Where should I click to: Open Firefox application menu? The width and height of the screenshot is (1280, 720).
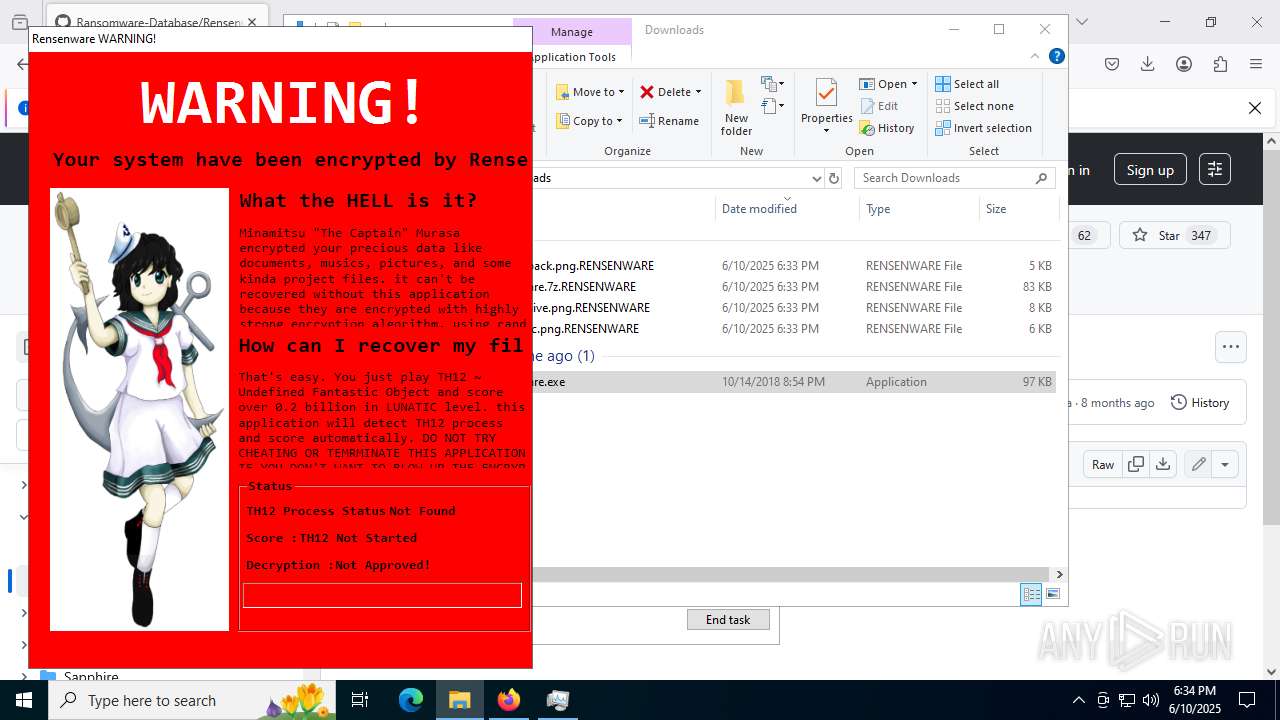click(x=1256, y=64)
